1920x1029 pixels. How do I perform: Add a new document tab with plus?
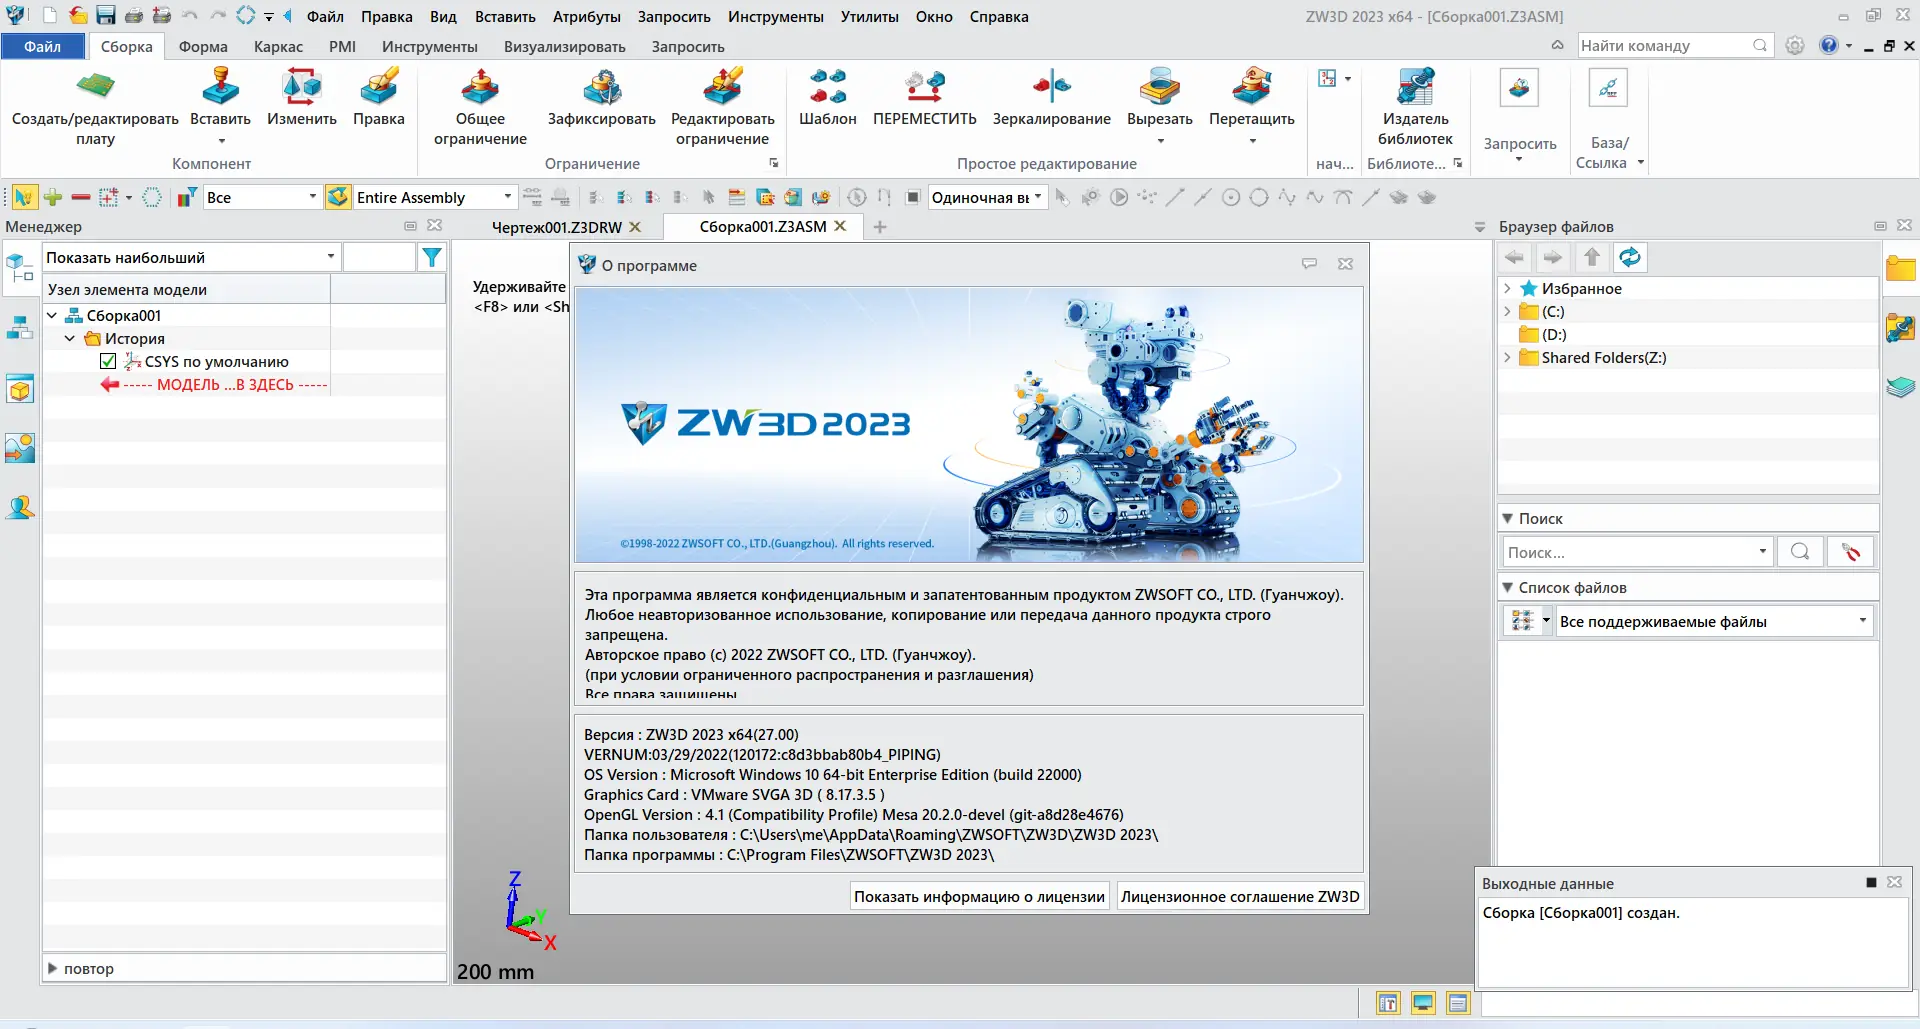coord(880,227)
